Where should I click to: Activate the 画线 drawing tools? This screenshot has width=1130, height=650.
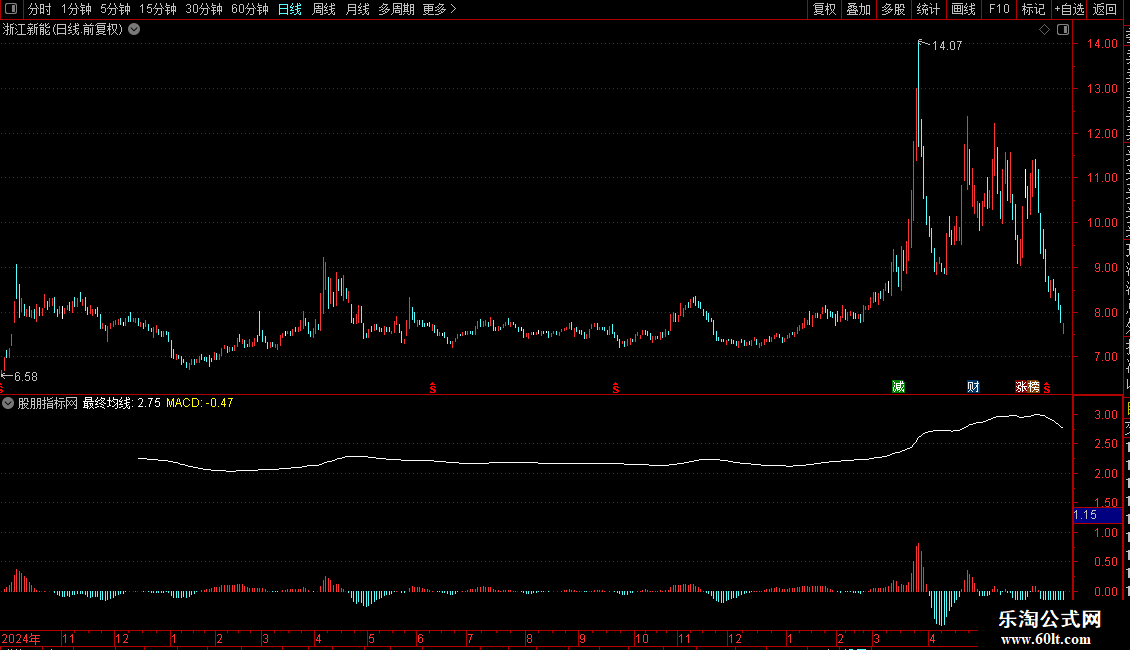coord(964,9)
